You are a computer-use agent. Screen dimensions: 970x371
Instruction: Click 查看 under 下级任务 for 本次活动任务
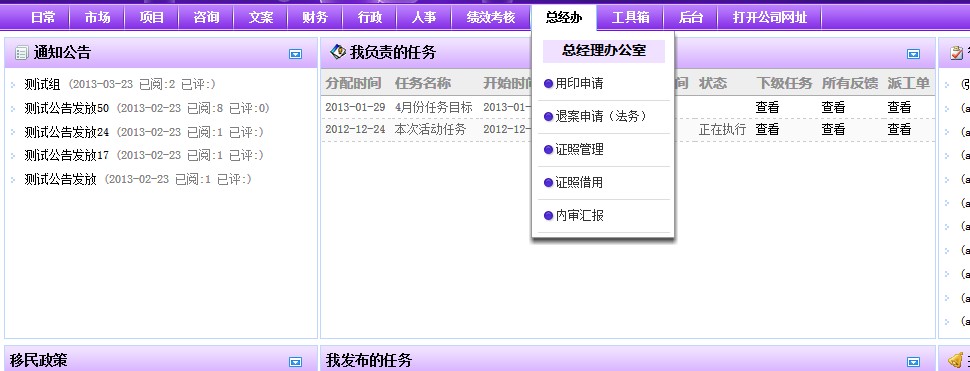click(767, 130)
